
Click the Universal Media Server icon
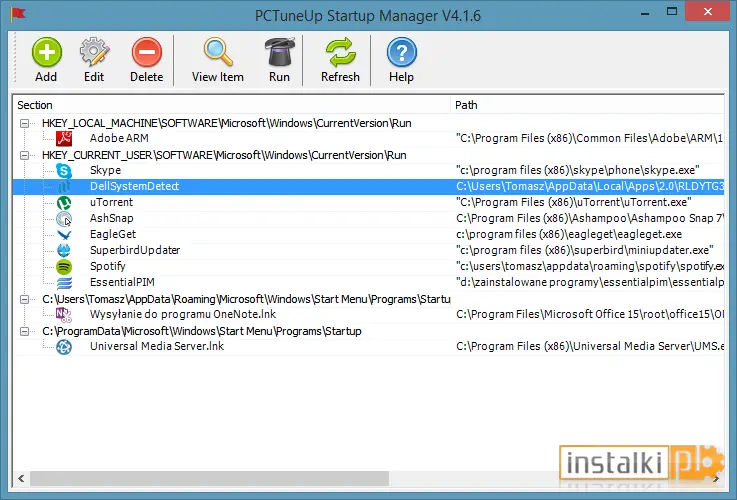tap(64, 346)
